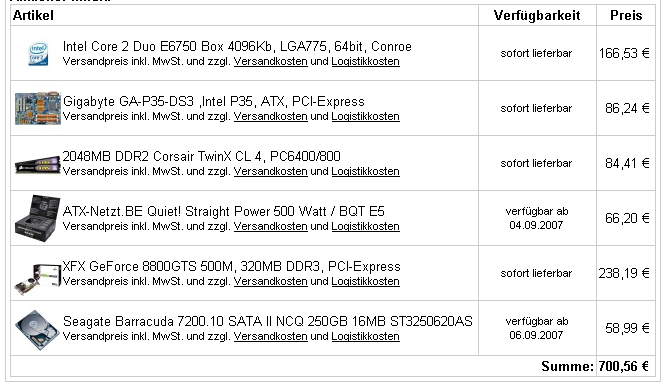The height and width of the screenshot is (387, 665).
Task: Open Versandkosten link under Gigabyte GA-P35-DS3
Action: [271, 117]
